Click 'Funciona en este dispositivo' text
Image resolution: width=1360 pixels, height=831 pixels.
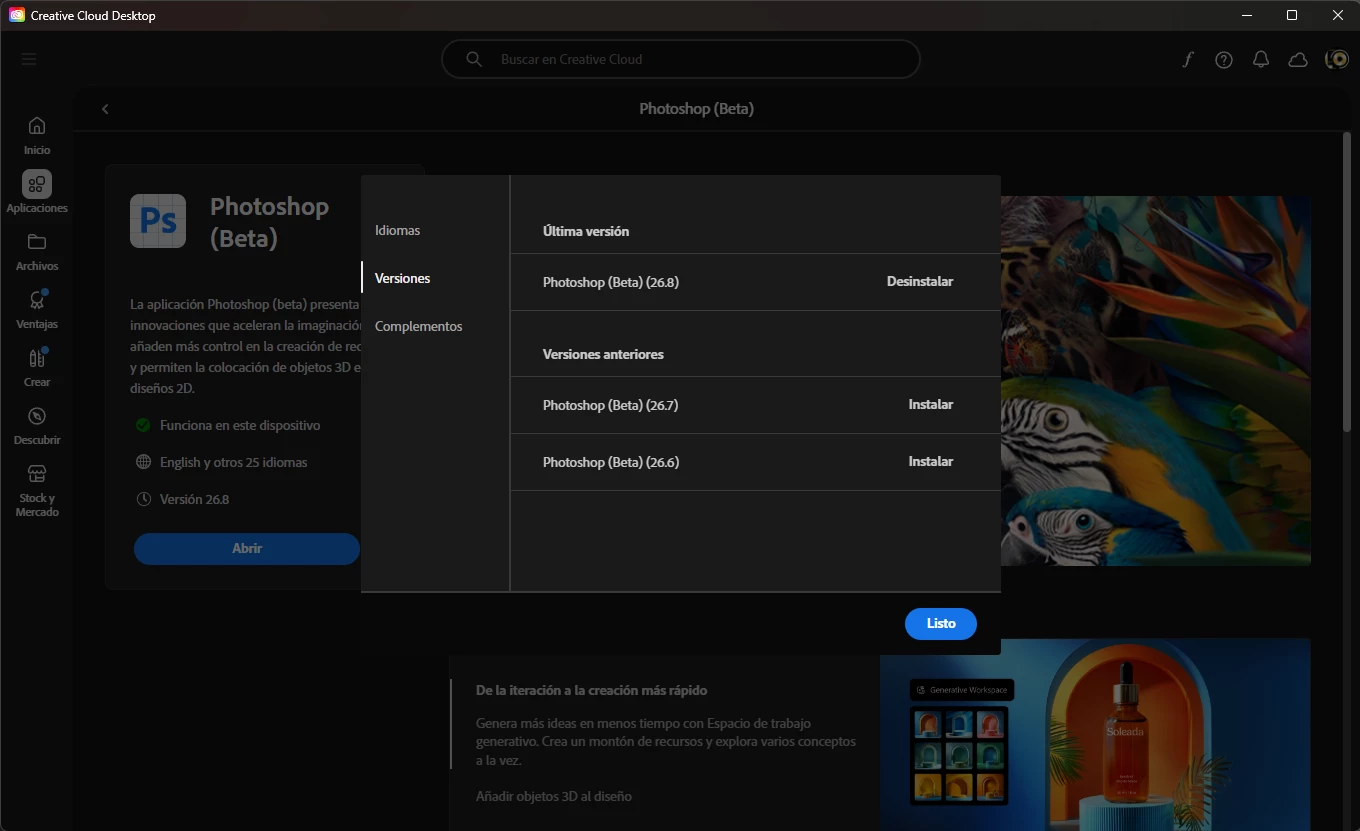pos(240,425)
